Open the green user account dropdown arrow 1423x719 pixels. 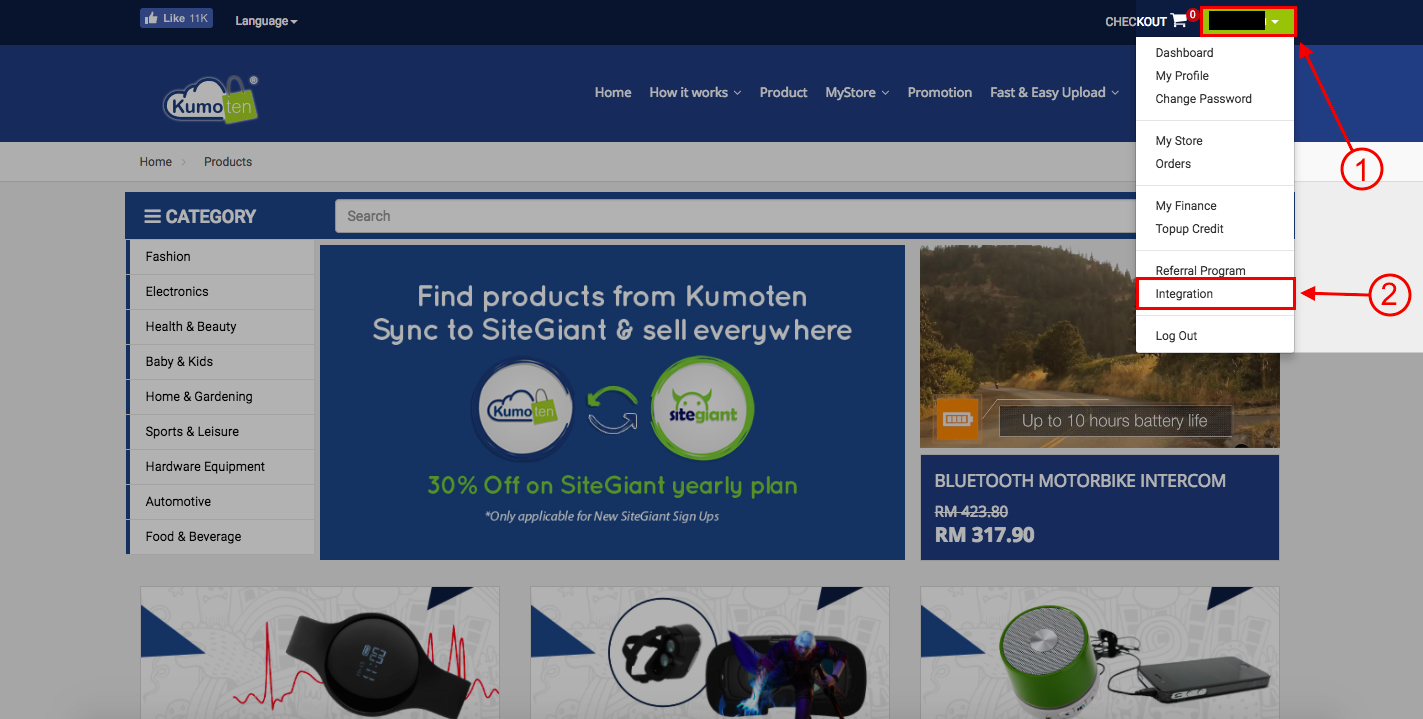(1275, 21)
